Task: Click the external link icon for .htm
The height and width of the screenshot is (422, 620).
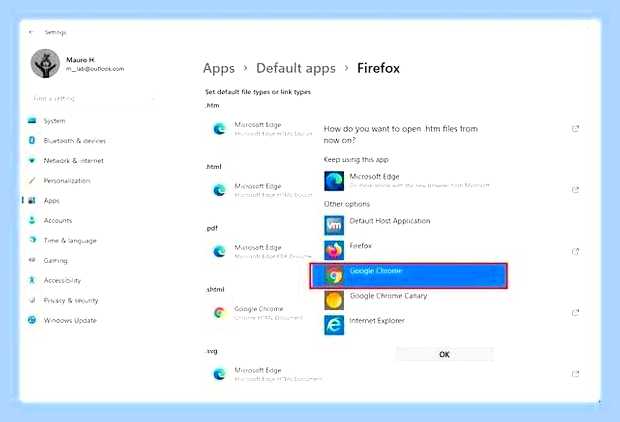Action: (575, 129)
